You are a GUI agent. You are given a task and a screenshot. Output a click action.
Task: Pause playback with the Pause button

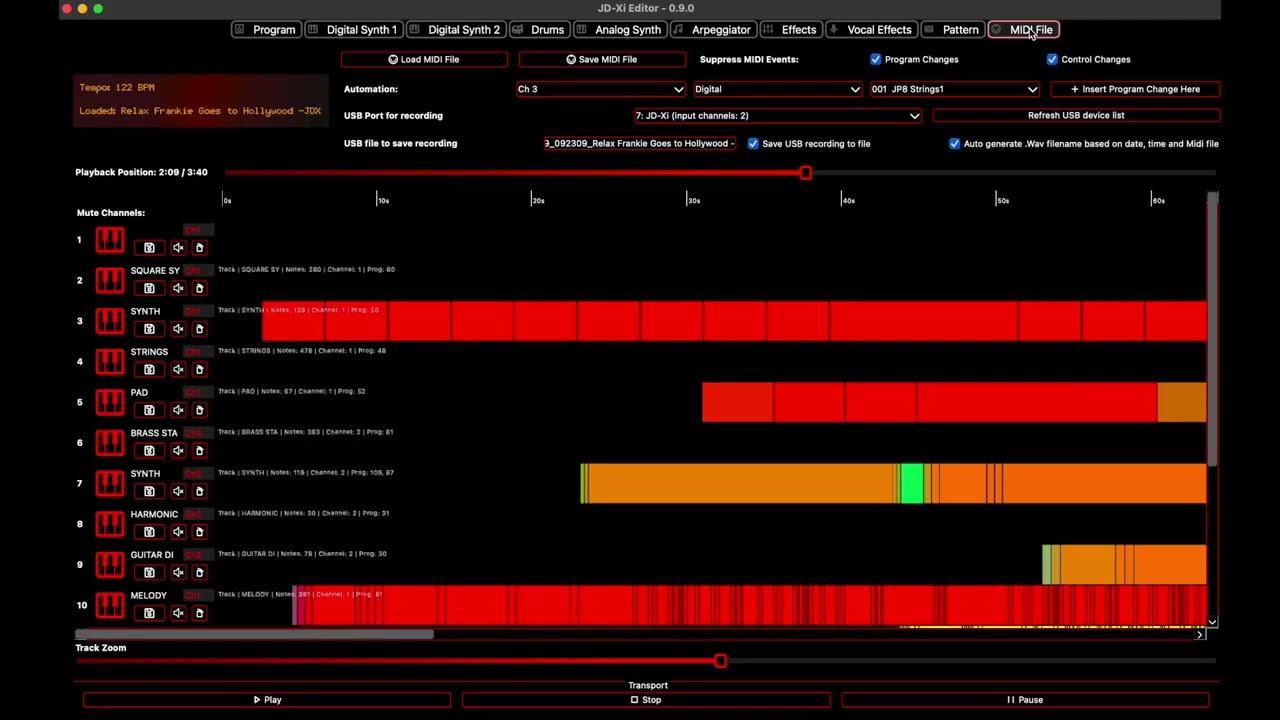1025,700
